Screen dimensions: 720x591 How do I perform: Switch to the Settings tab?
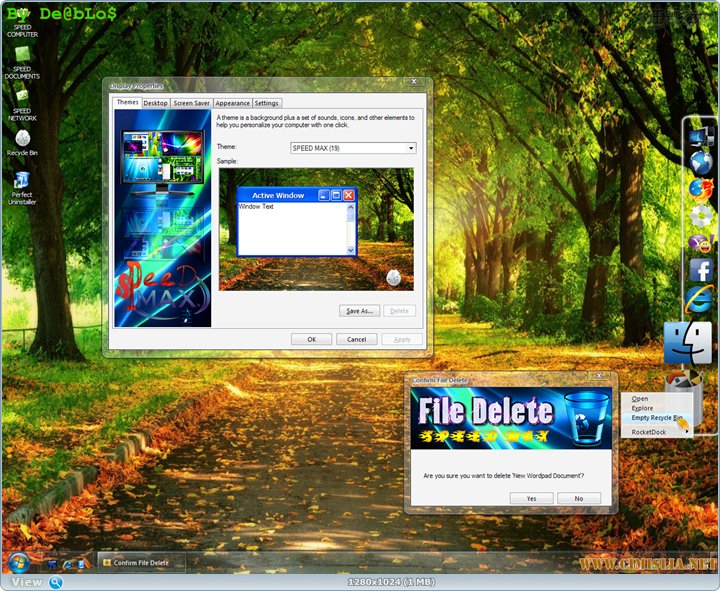[x=266, y=103]
